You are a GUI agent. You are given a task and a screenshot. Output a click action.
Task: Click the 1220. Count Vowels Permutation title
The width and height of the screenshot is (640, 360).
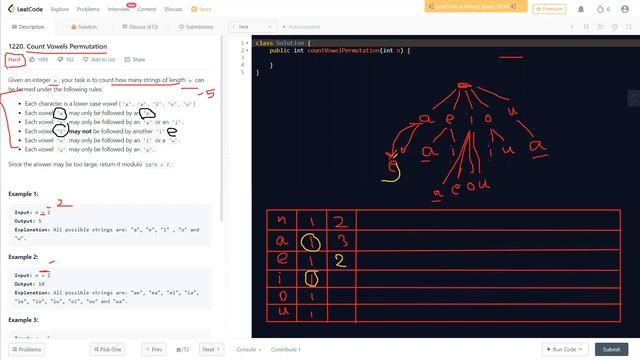click(x=58, y=47)
